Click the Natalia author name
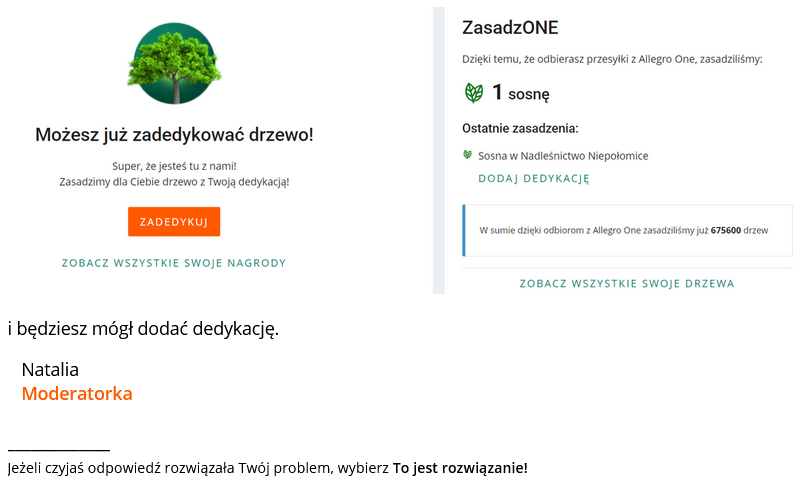The width and height of the screenshot is (797, 493). point(50,370)
